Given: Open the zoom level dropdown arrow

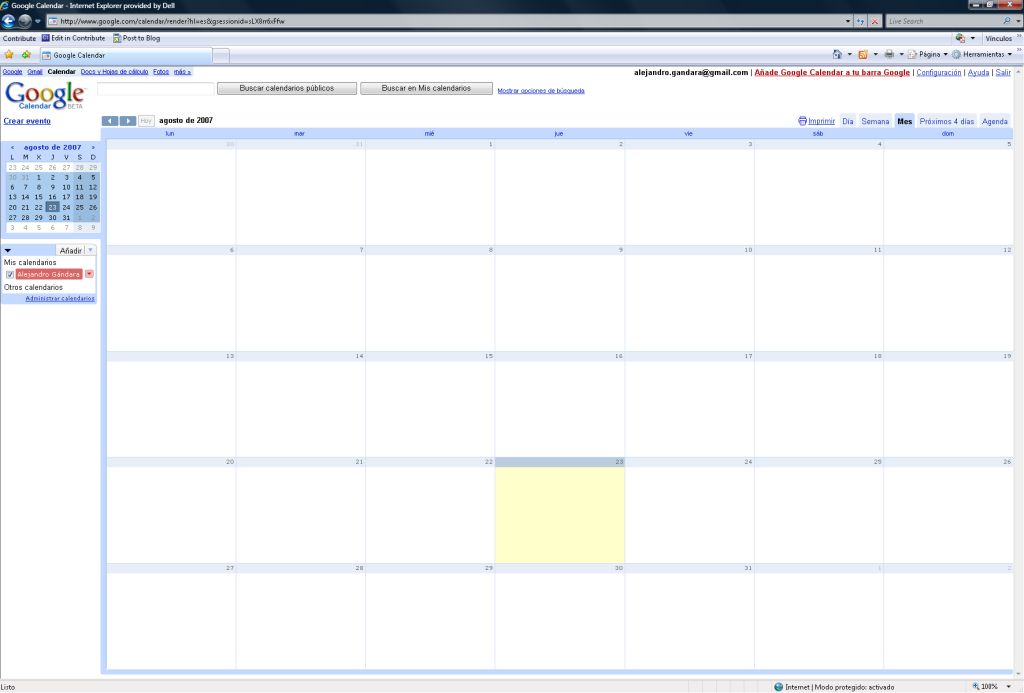Looking at the screenshot, I should tap(1008, 687).
